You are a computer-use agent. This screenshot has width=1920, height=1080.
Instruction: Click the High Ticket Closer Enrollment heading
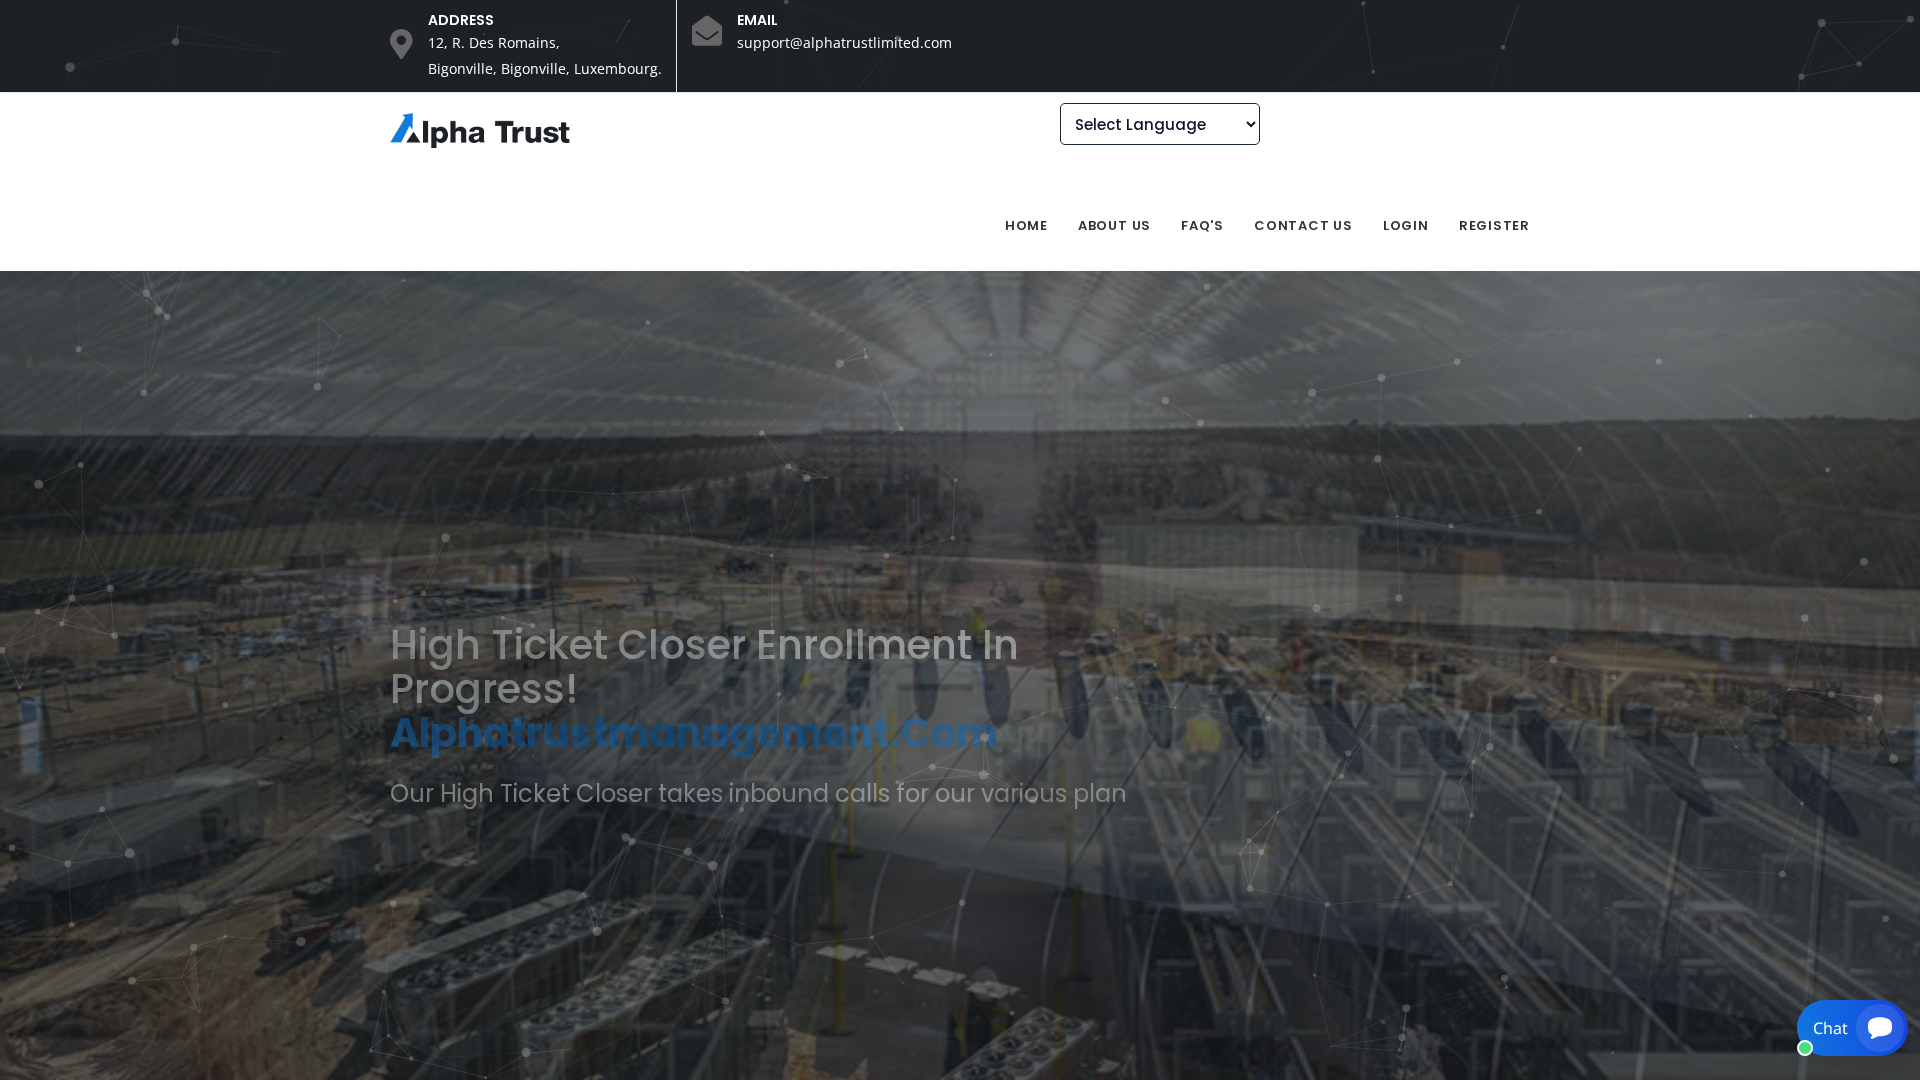coord(704,667)
